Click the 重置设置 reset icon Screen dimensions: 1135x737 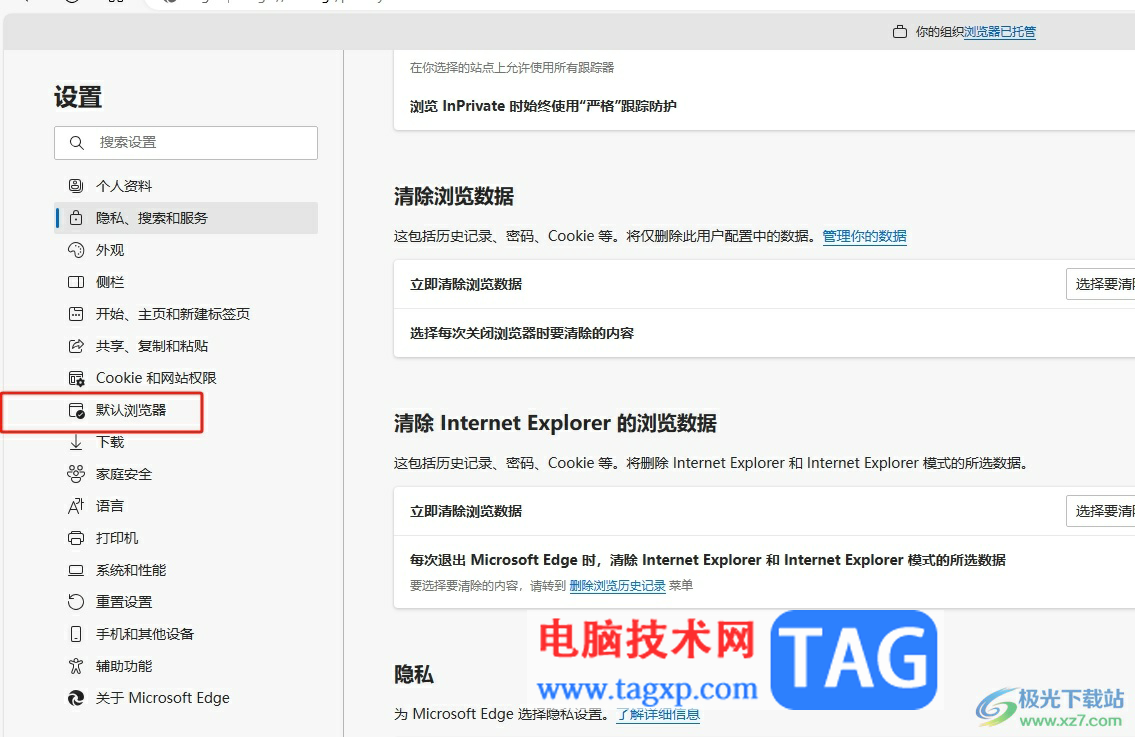(76, 602)
